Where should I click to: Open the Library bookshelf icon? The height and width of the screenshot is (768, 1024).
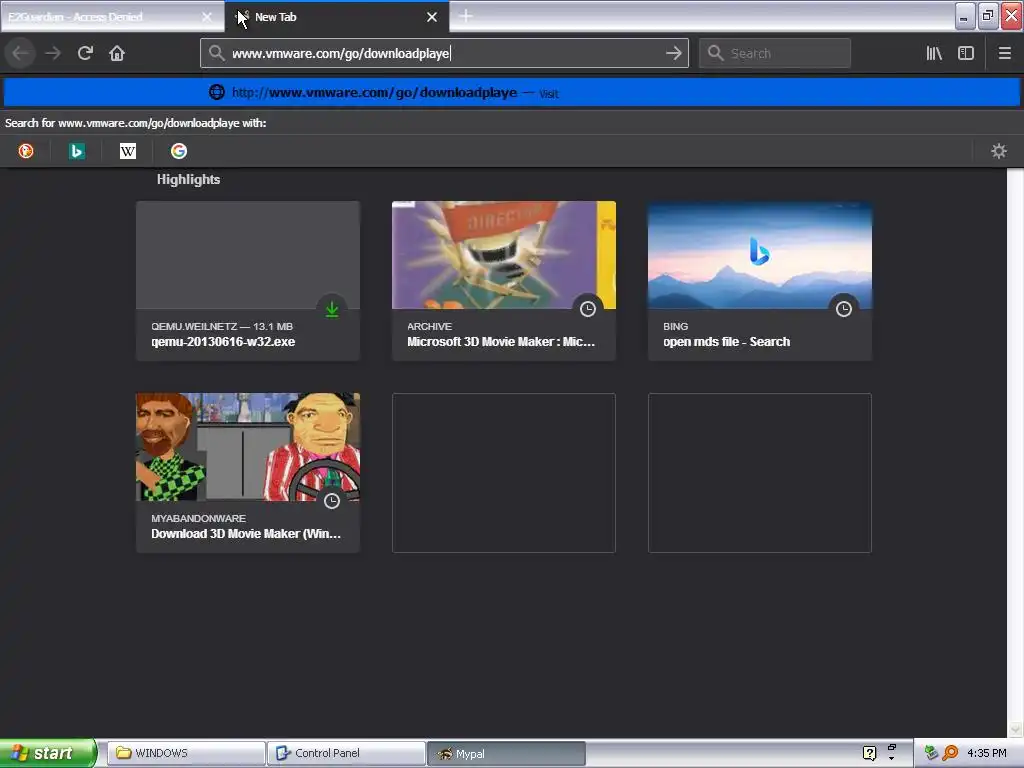[x=934, y=53]
